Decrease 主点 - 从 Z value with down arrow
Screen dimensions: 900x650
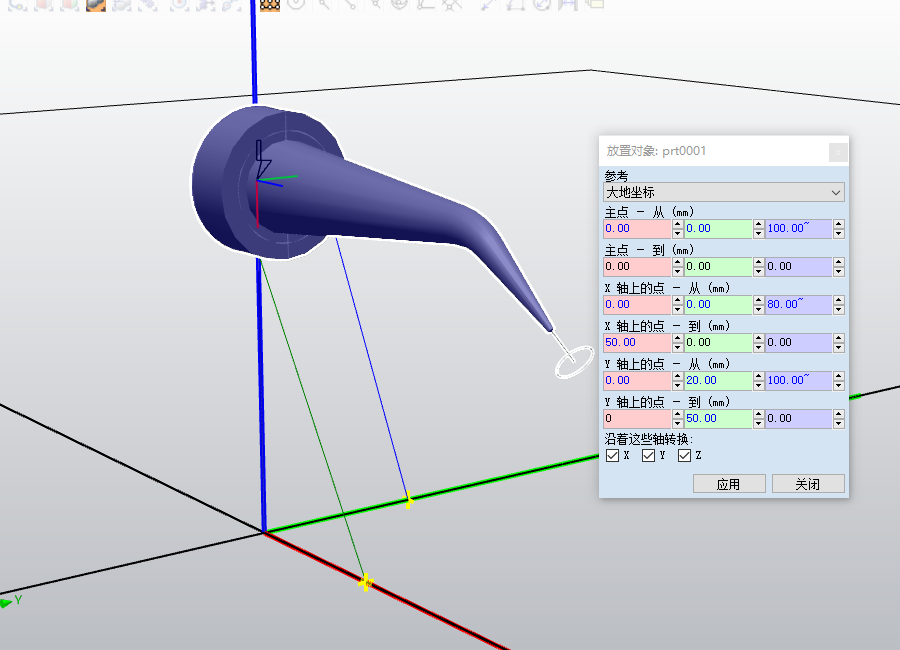pyautogui.click(x=839, y=233)
